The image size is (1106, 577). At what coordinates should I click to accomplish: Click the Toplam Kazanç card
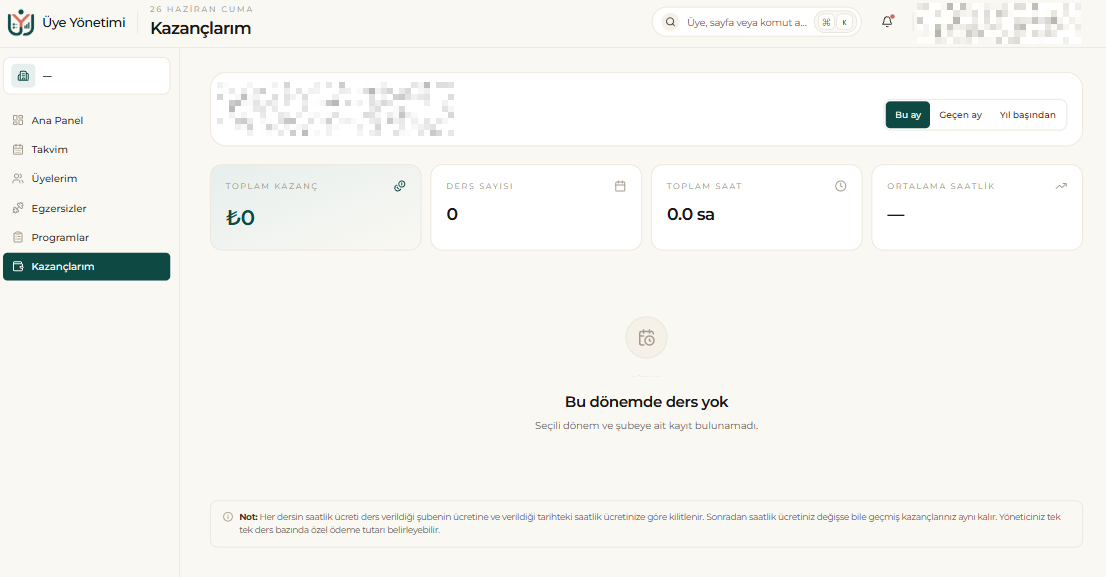316,207
